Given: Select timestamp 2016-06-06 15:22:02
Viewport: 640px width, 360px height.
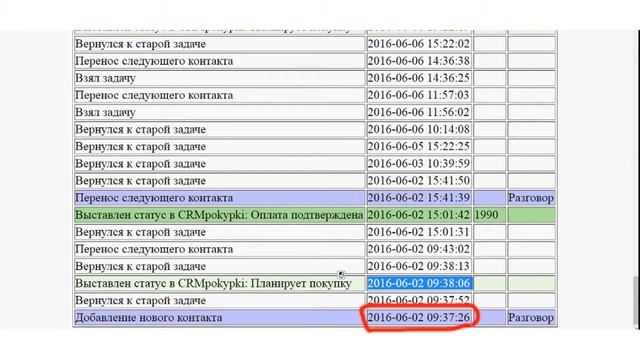Looking at the screenshot, I should coord(418,44).
